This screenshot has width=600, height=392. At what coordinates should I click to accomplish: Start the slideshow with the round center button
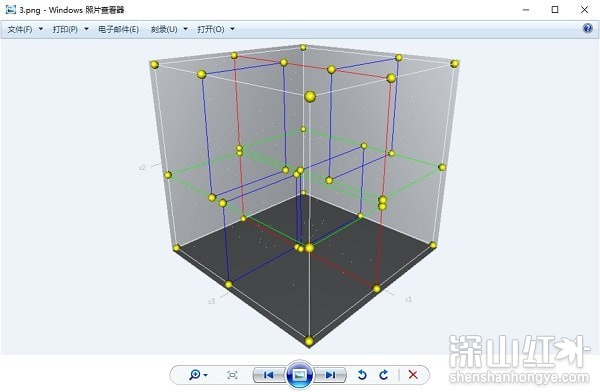300,375
